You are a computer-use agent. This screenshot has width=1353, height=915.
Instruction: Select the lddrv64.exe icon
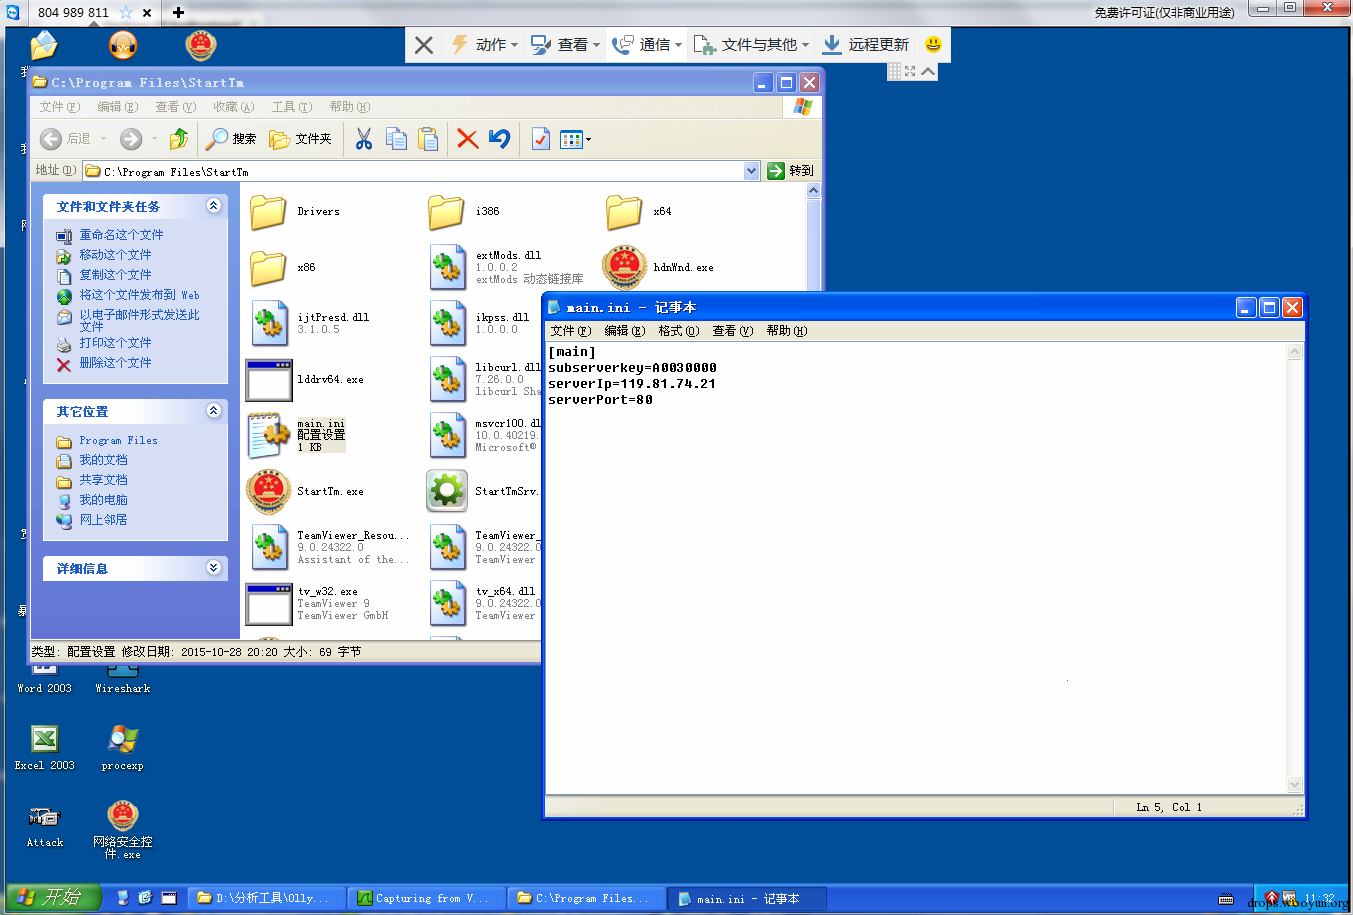click(x=269, y=380)
